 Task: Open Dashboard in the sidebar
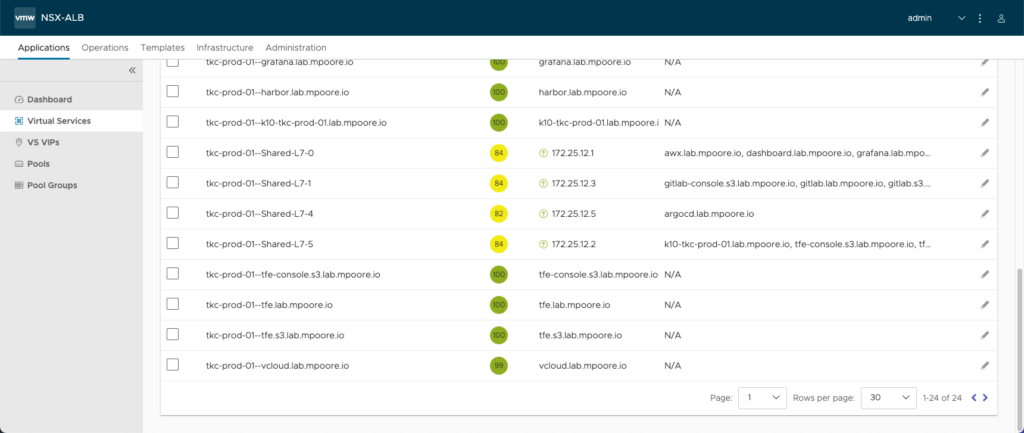click(x=71, y=99)
